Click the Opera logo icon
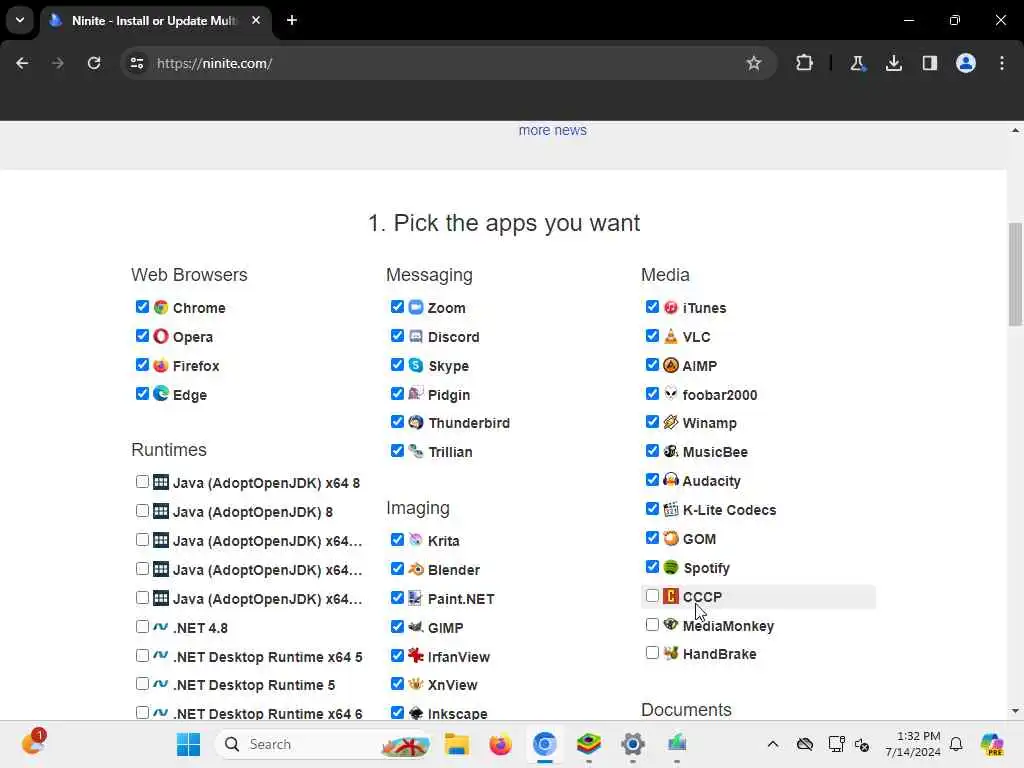The image size is (1024, 768). 161,336
